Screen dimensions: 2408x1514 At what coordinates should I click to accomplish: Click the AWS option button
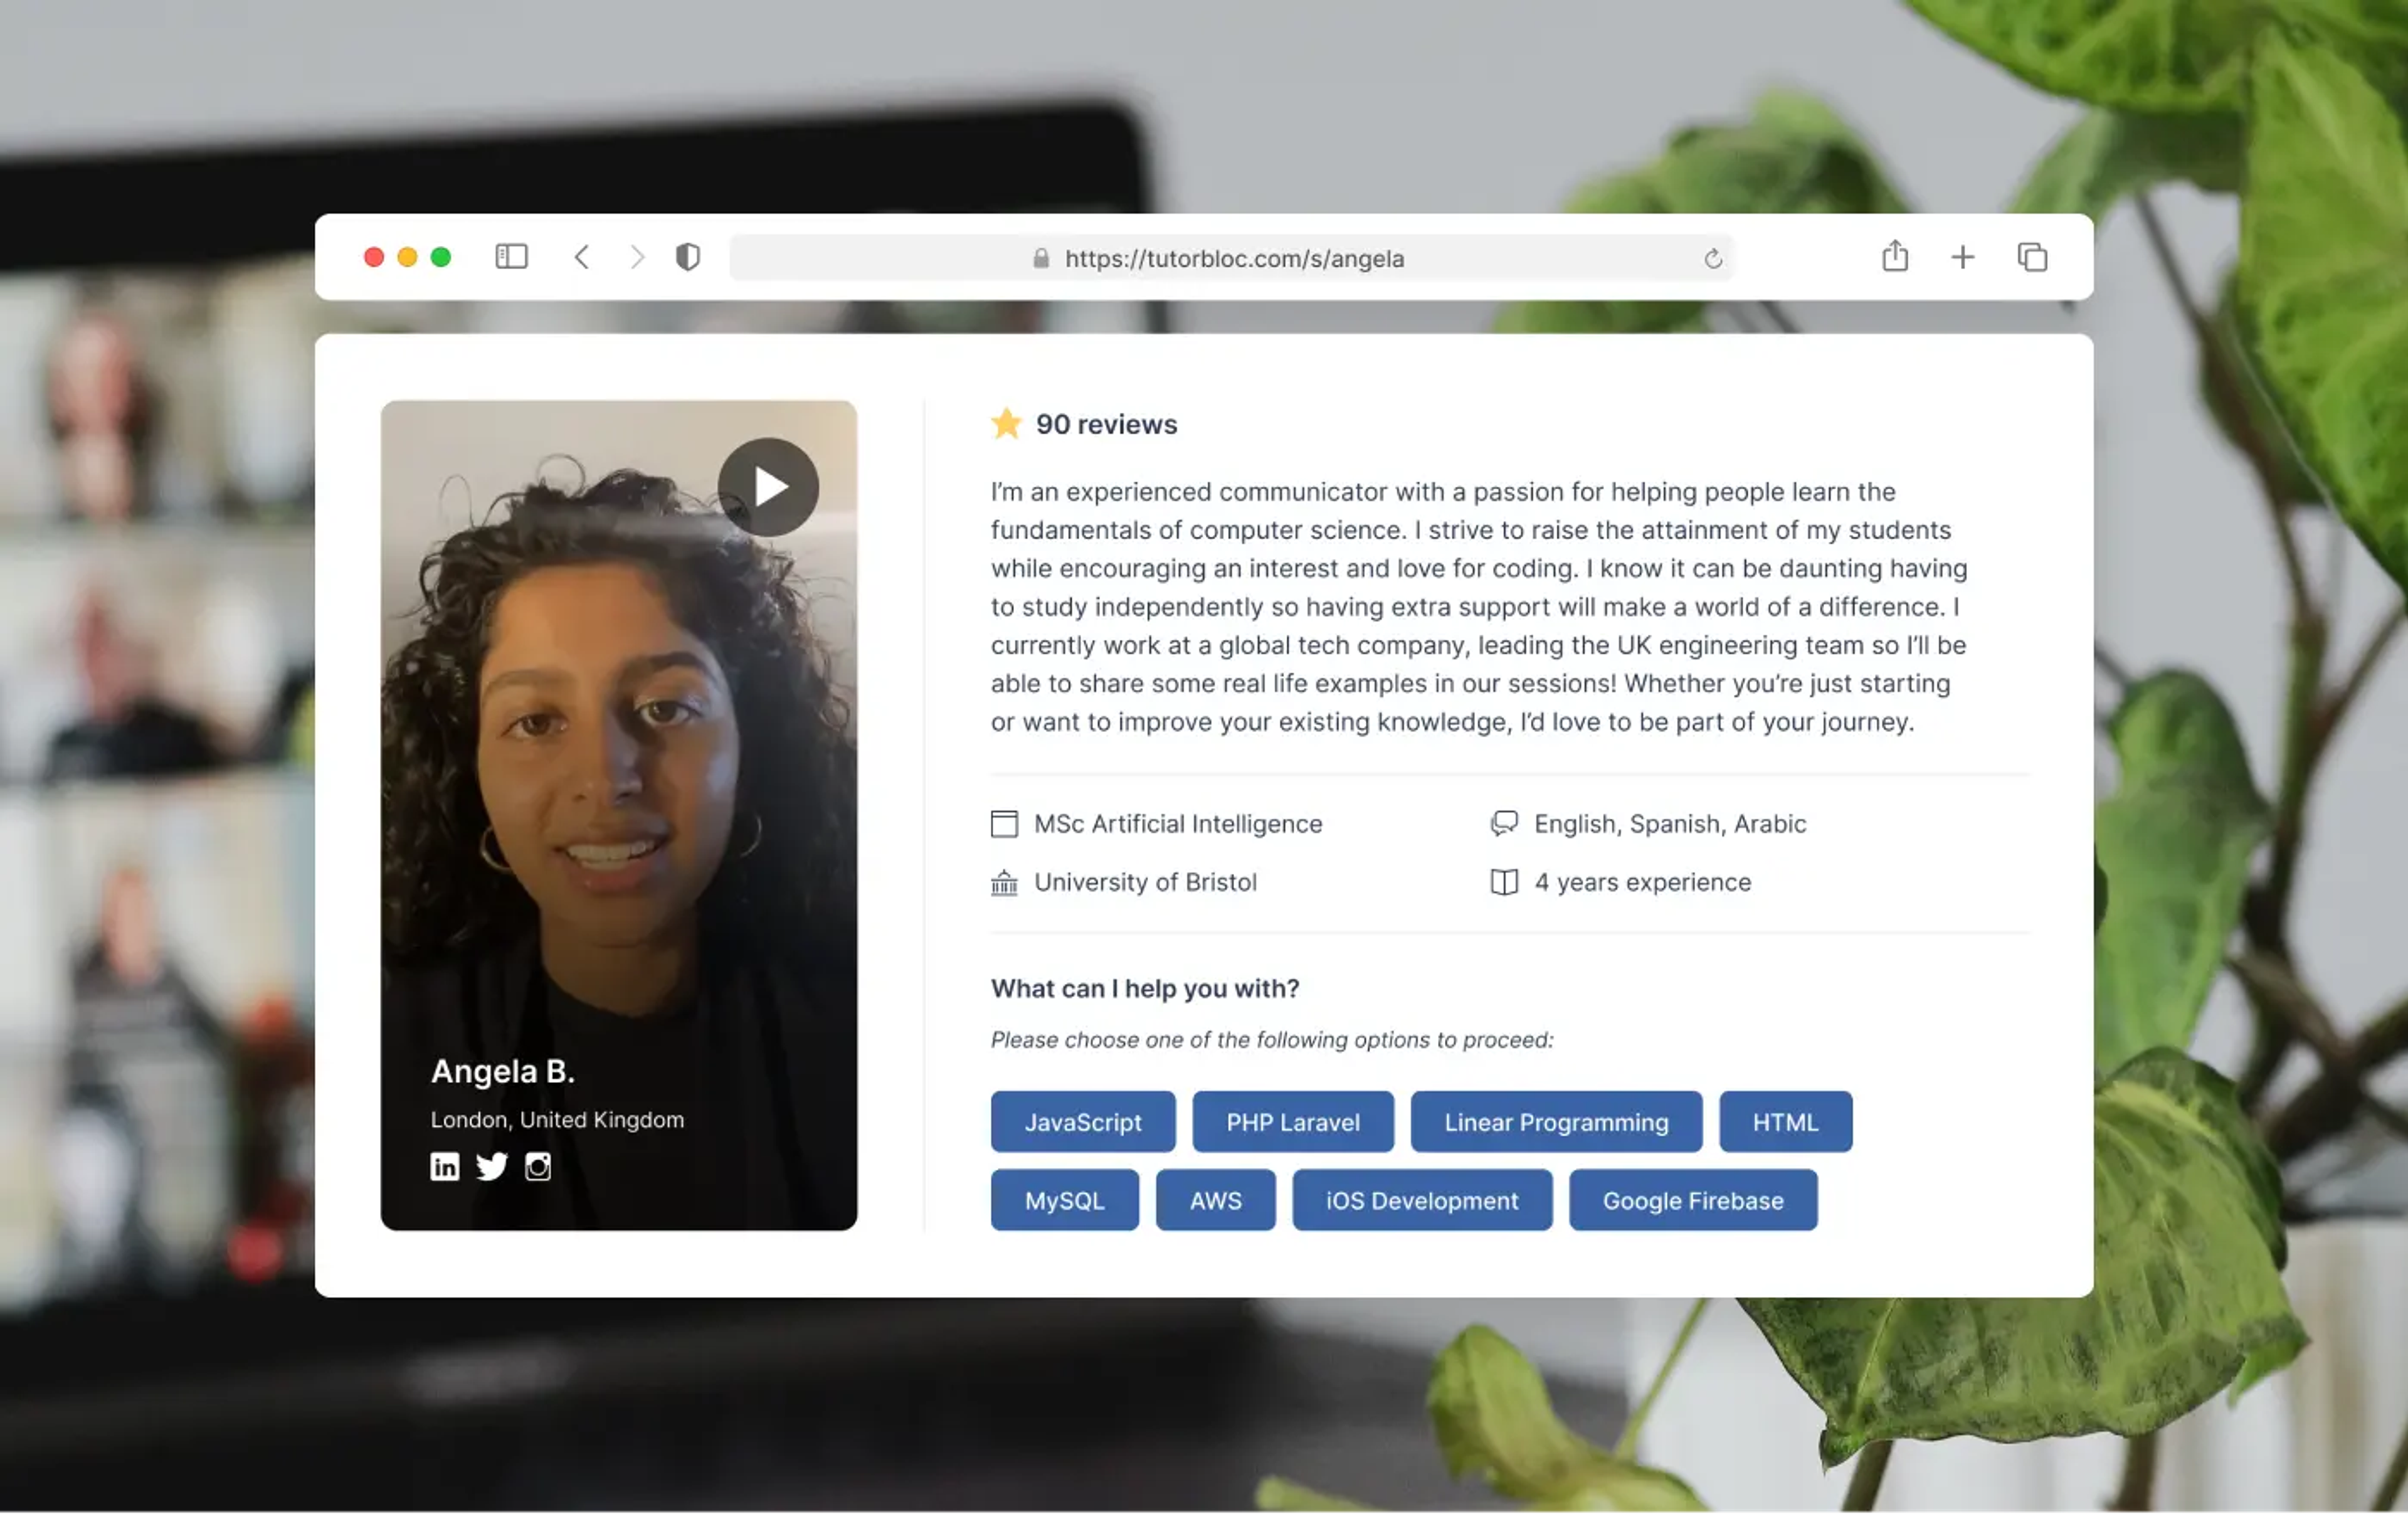point(1215,1199)
